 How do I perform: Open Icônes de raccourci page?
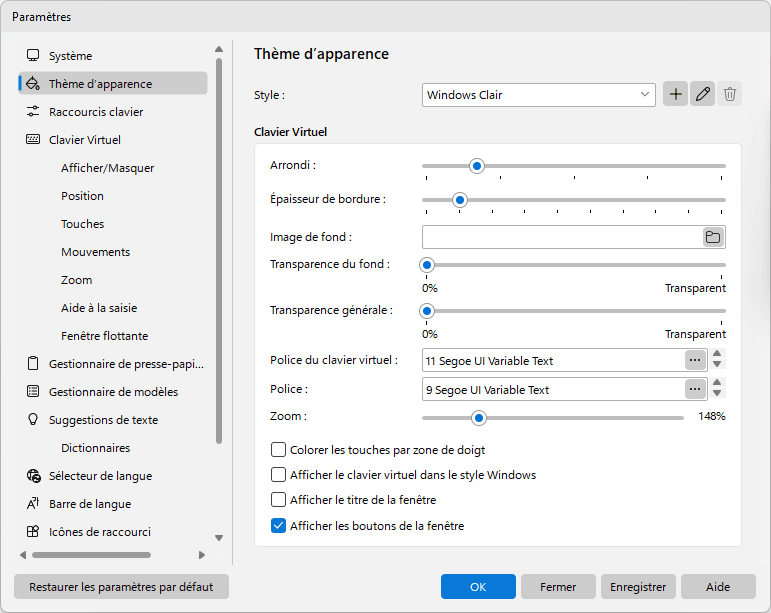click(113, 532)
